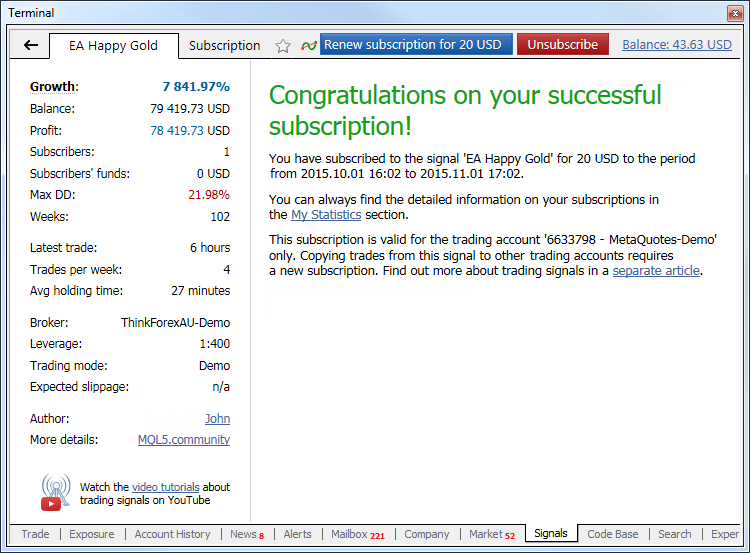Select the EA Happy Gold tab
The width and height of the screenshot is (750, 553).
pyautogui.click(x=113, y=45)
